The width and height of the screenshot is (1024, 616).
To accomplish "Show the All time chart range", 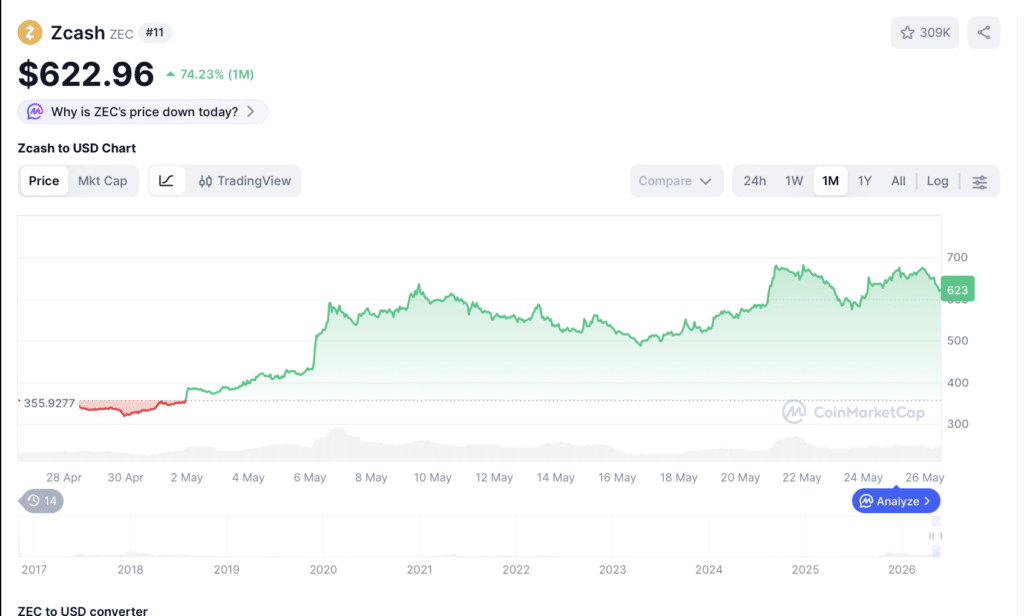I will (898, 181).
